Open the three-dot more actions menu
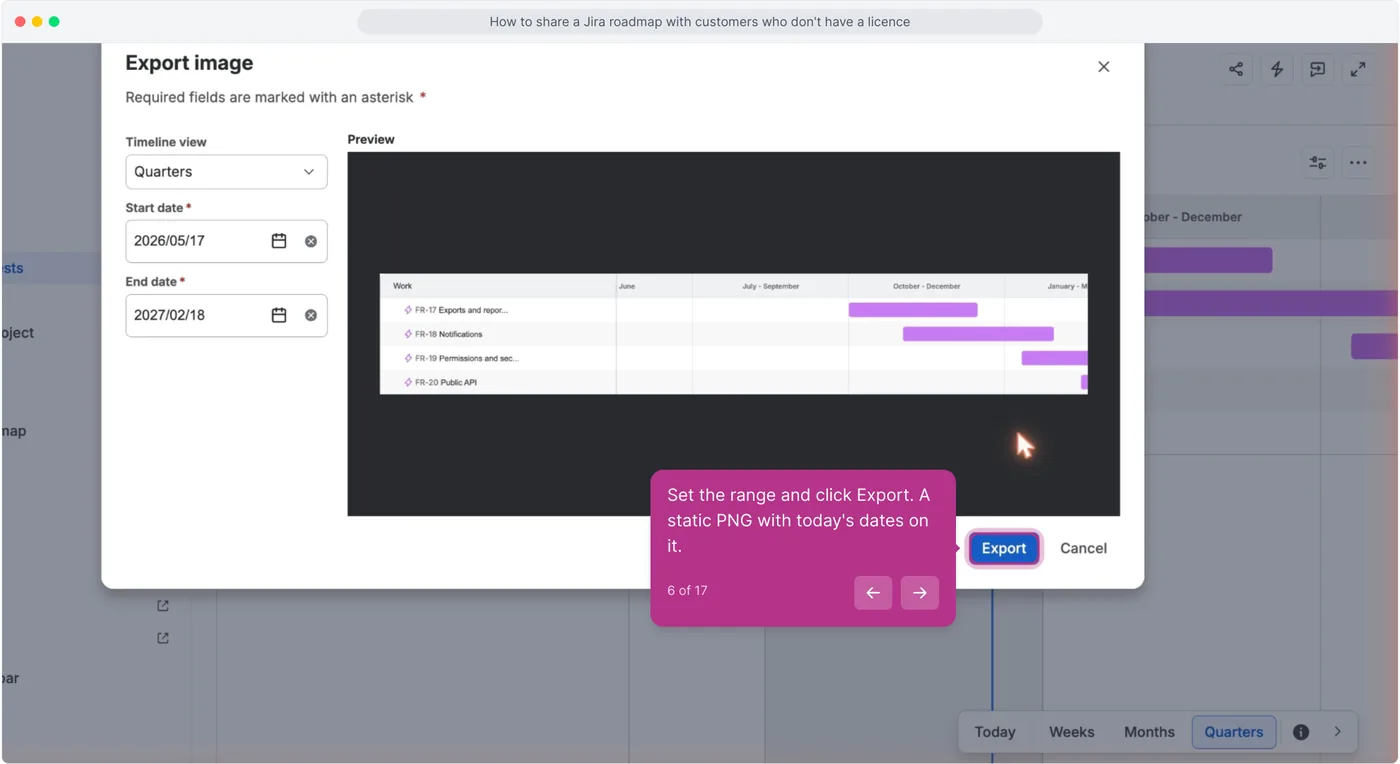 click(x=1358, y=162)
